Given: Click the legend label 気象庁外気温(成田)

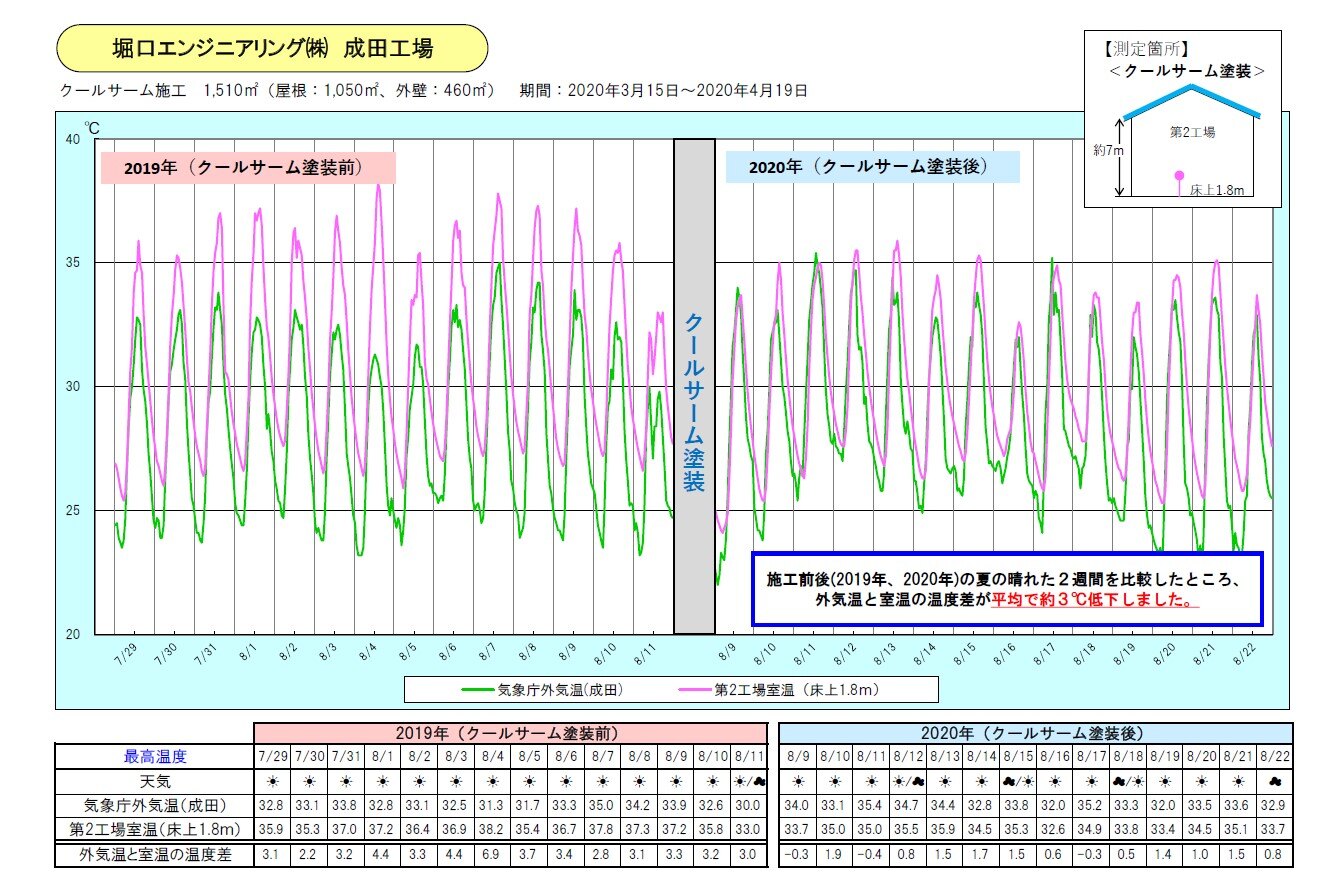Looking at the screenshot, I should [x=561, y=689].
